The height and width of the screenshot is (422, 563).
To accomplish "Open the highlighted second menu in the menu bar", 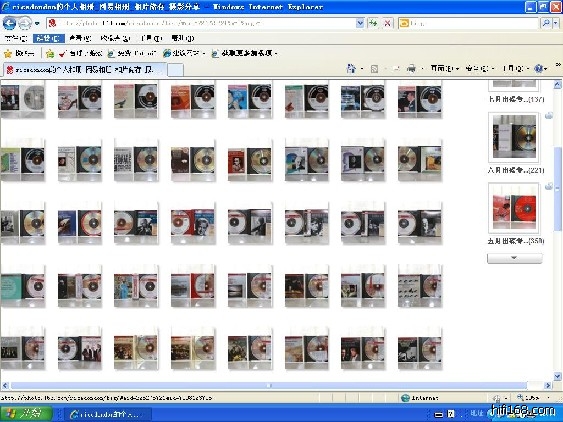I will click(48, 38).
